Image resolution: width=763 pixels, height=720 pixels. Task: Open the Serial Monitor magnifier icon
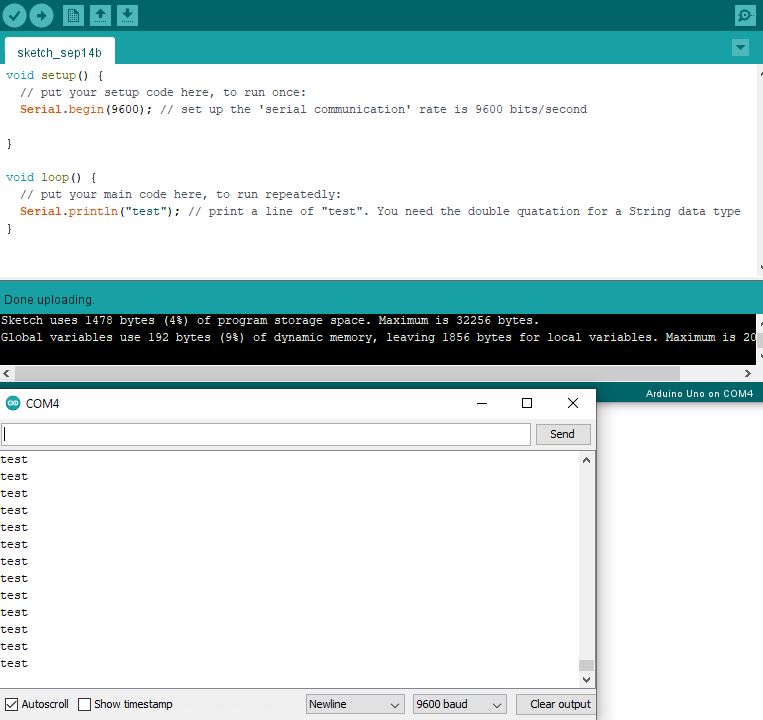coord(745,16)
